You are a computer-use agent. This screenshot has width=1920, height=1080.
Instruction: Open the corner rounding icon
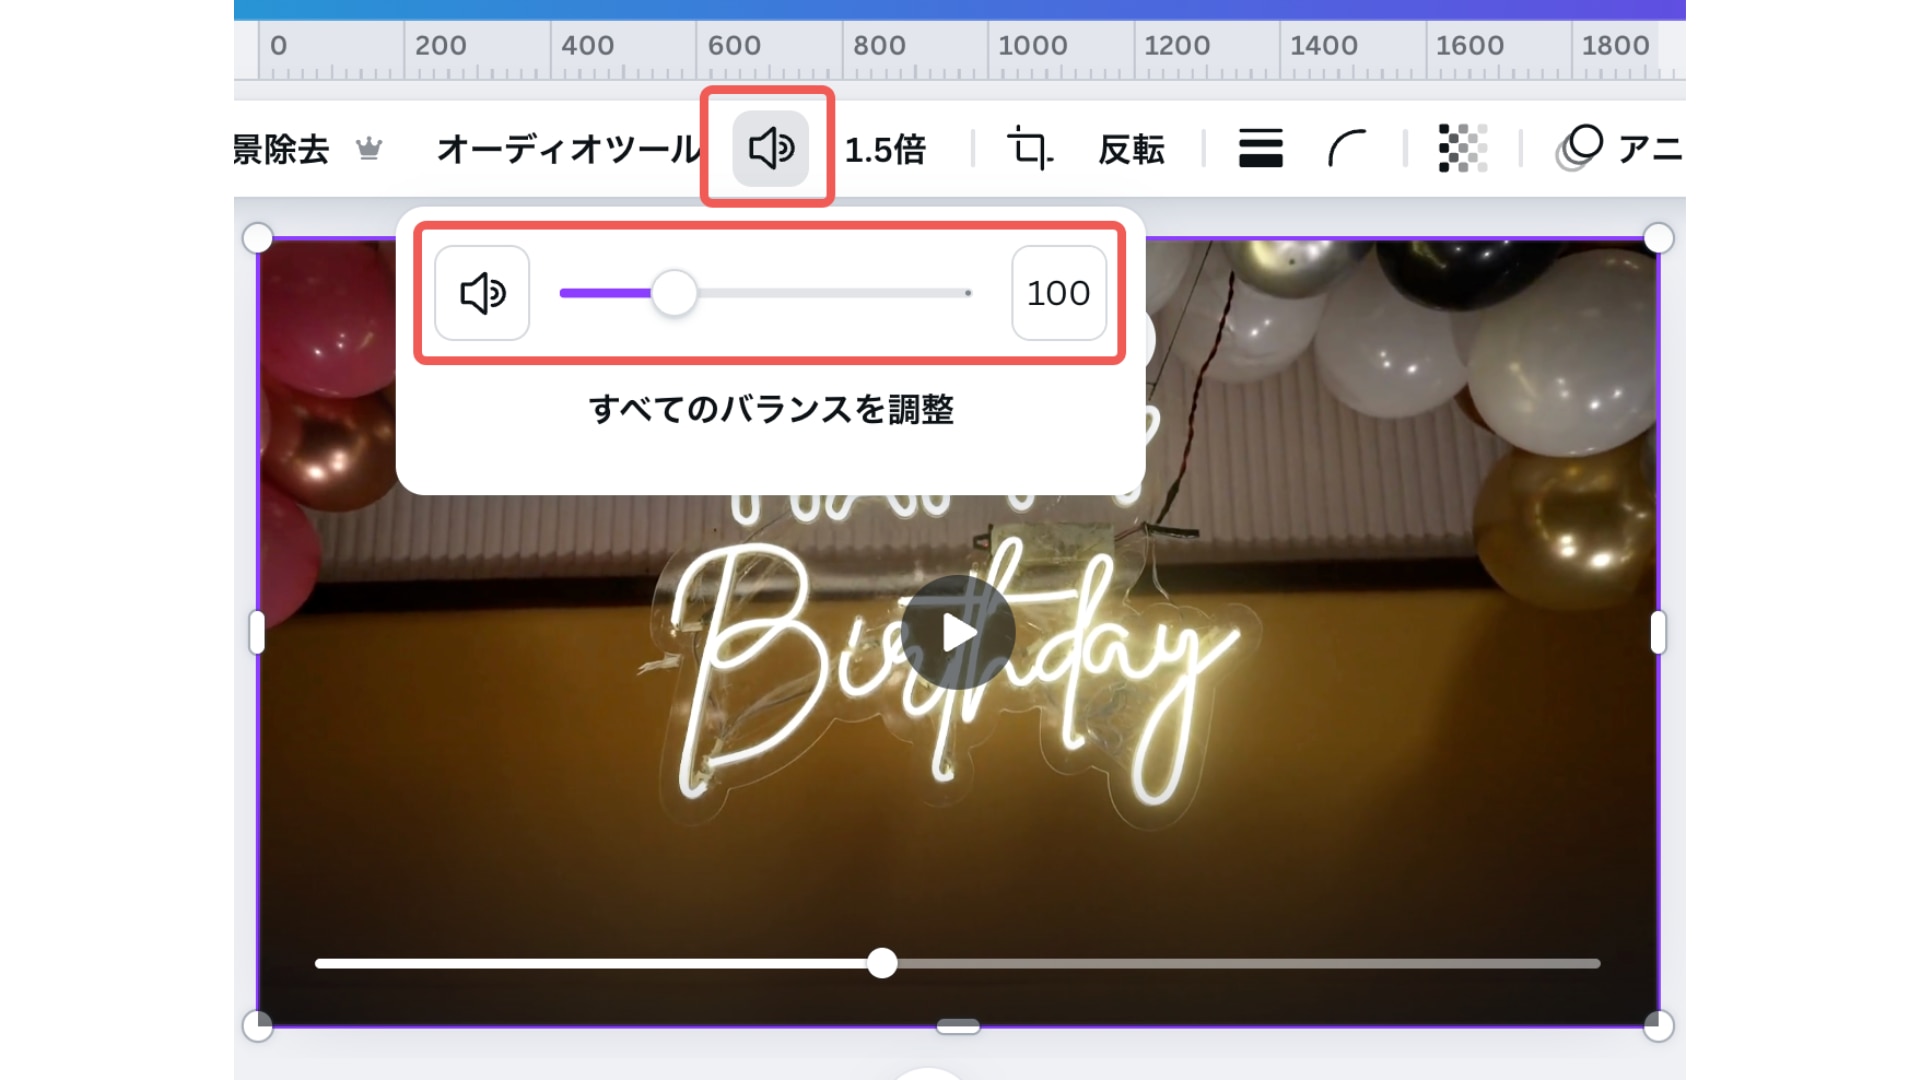1346,149
